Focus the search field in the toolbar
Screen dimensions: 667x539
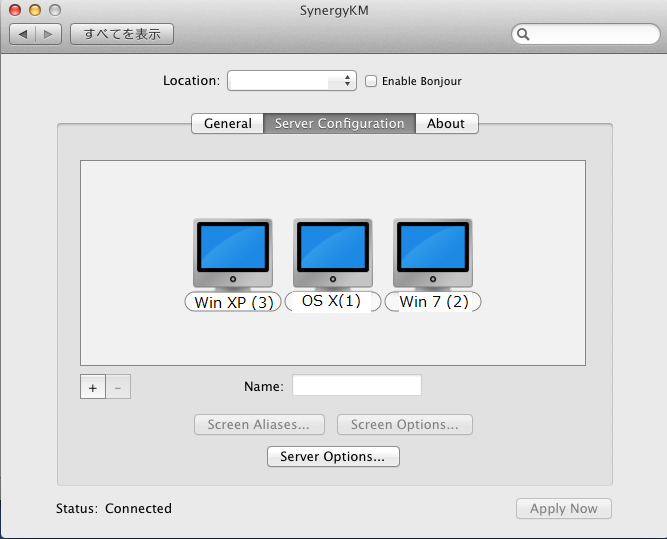click(x=586, y=34)
